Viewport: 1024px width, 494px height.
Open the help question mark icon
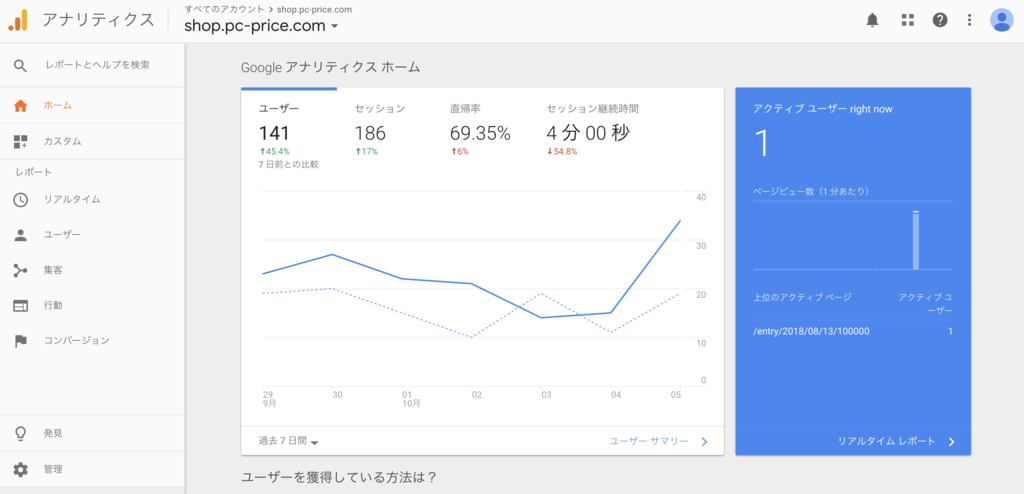pyautogui.click(x=940, y=20)
